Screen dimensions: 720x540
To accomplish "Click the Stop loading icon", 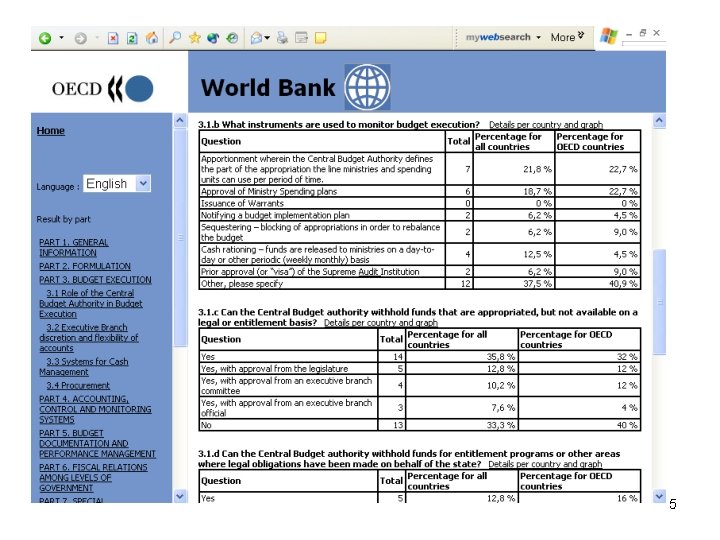I will click(x=113, y=38).
